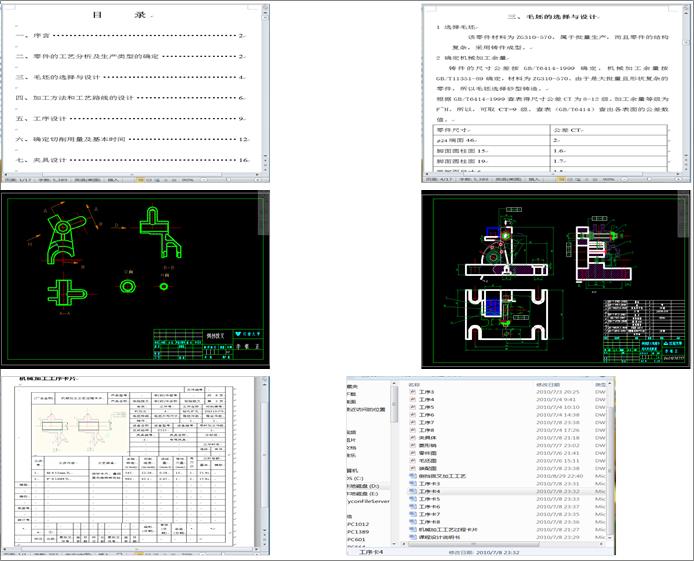Click the 工序卡6 Word document icon
The image size is (694, 561).
click(413, 507)
